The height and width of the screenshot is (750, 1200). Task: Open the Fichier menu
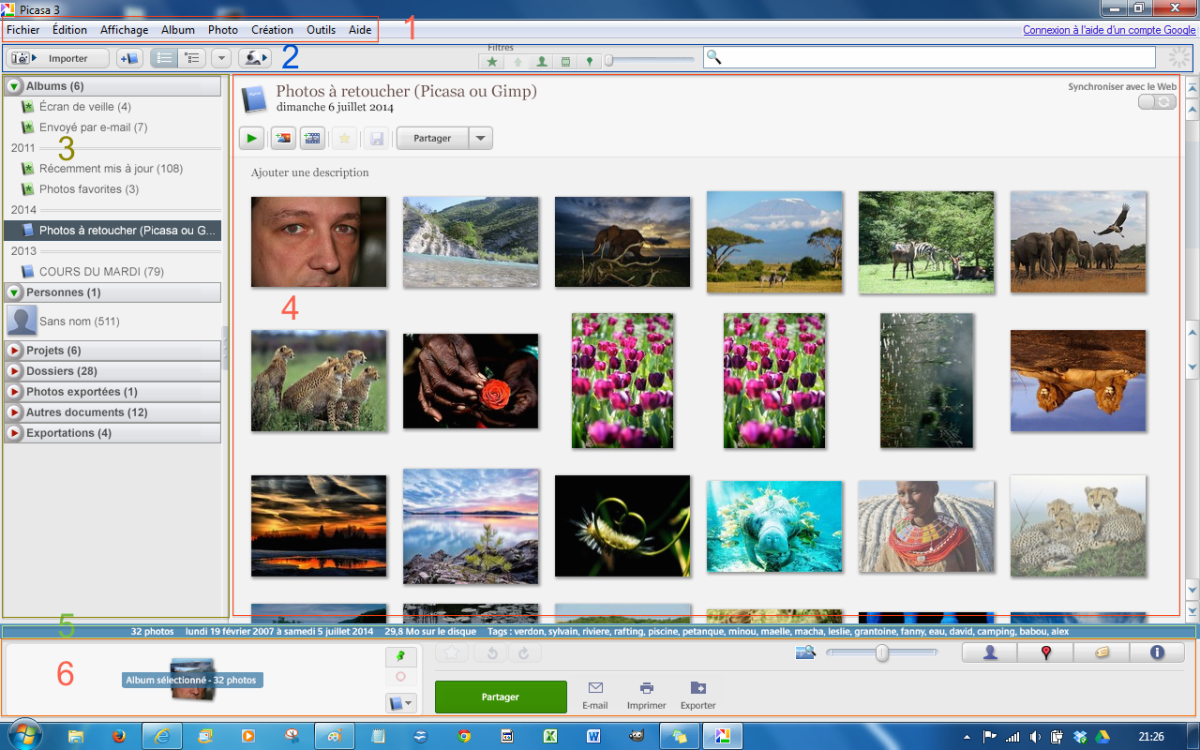click(x=23, y=30)
